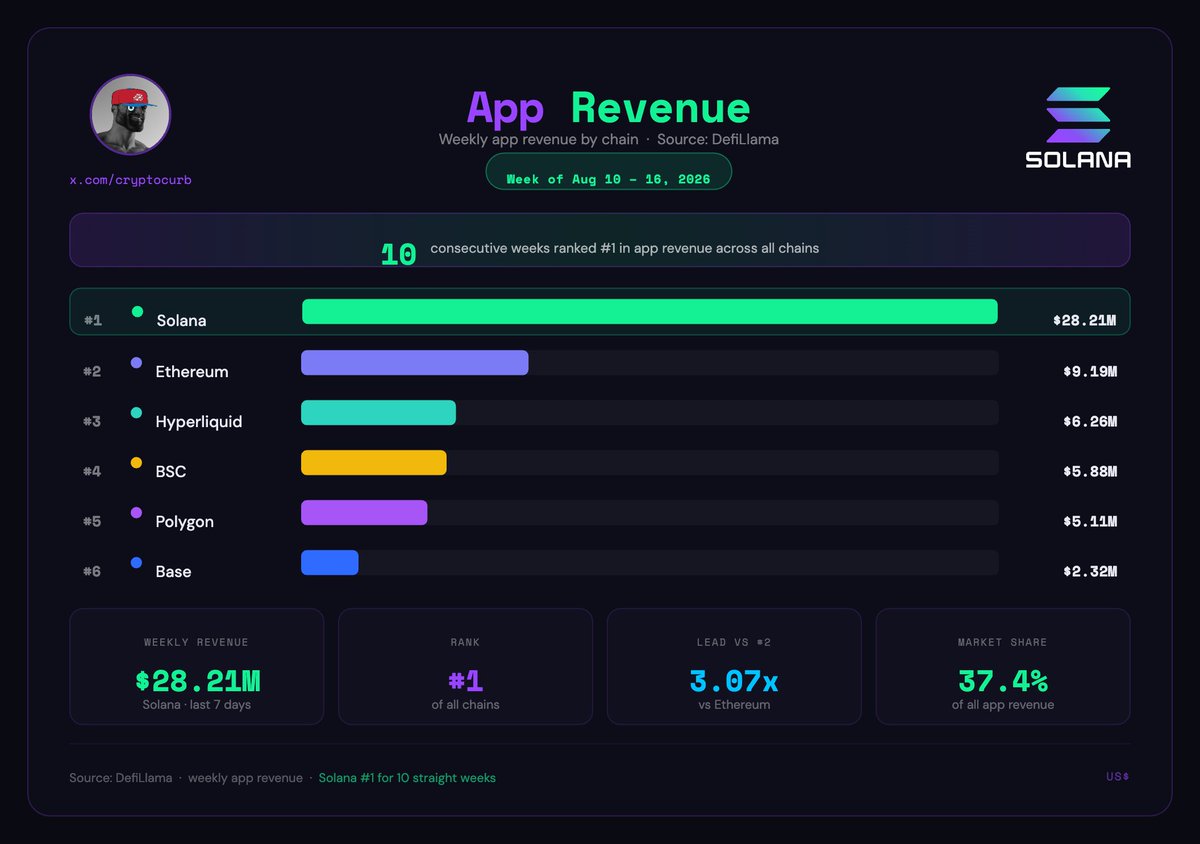Click the BSC chain name
The width and height of the screenshot is (1200, 844).
(x=171, y=471)
